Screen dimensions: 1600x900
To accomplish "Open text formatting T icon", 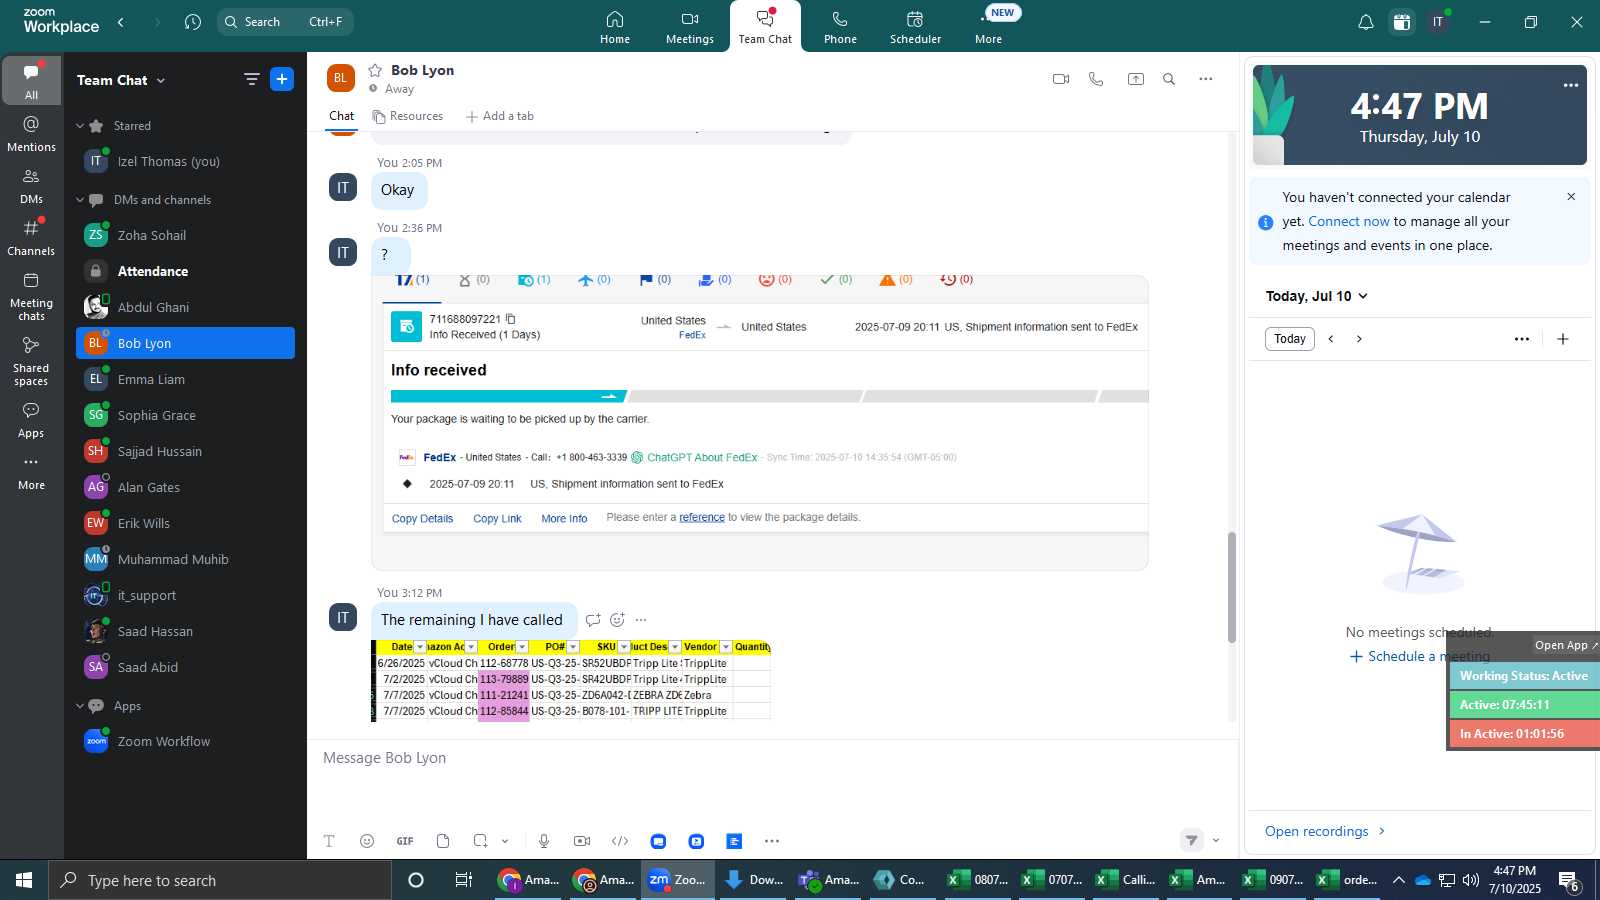I will [329, 841].
